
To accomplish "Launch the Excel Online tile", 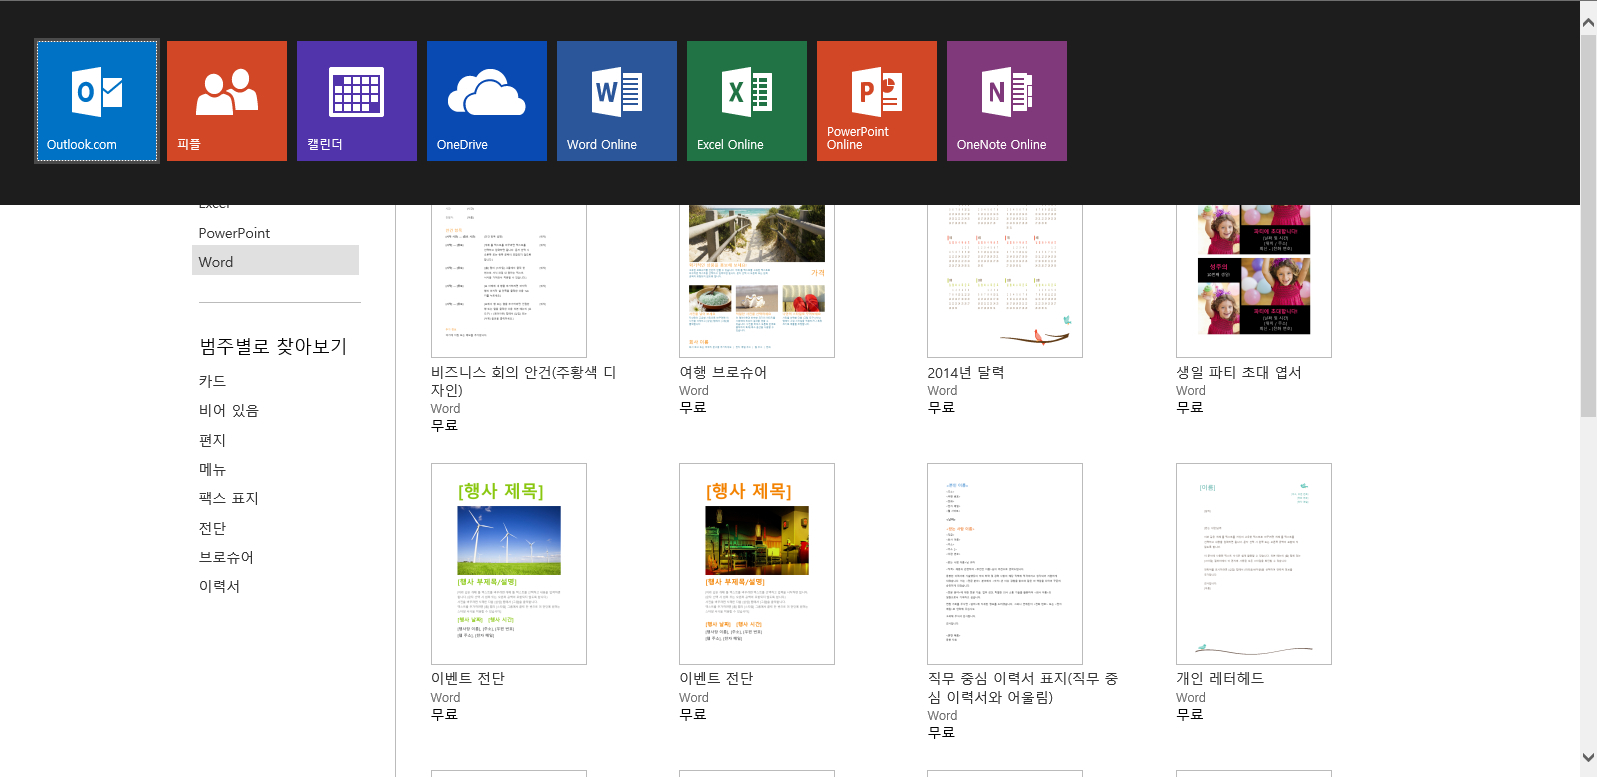I will tap(747, 101).
